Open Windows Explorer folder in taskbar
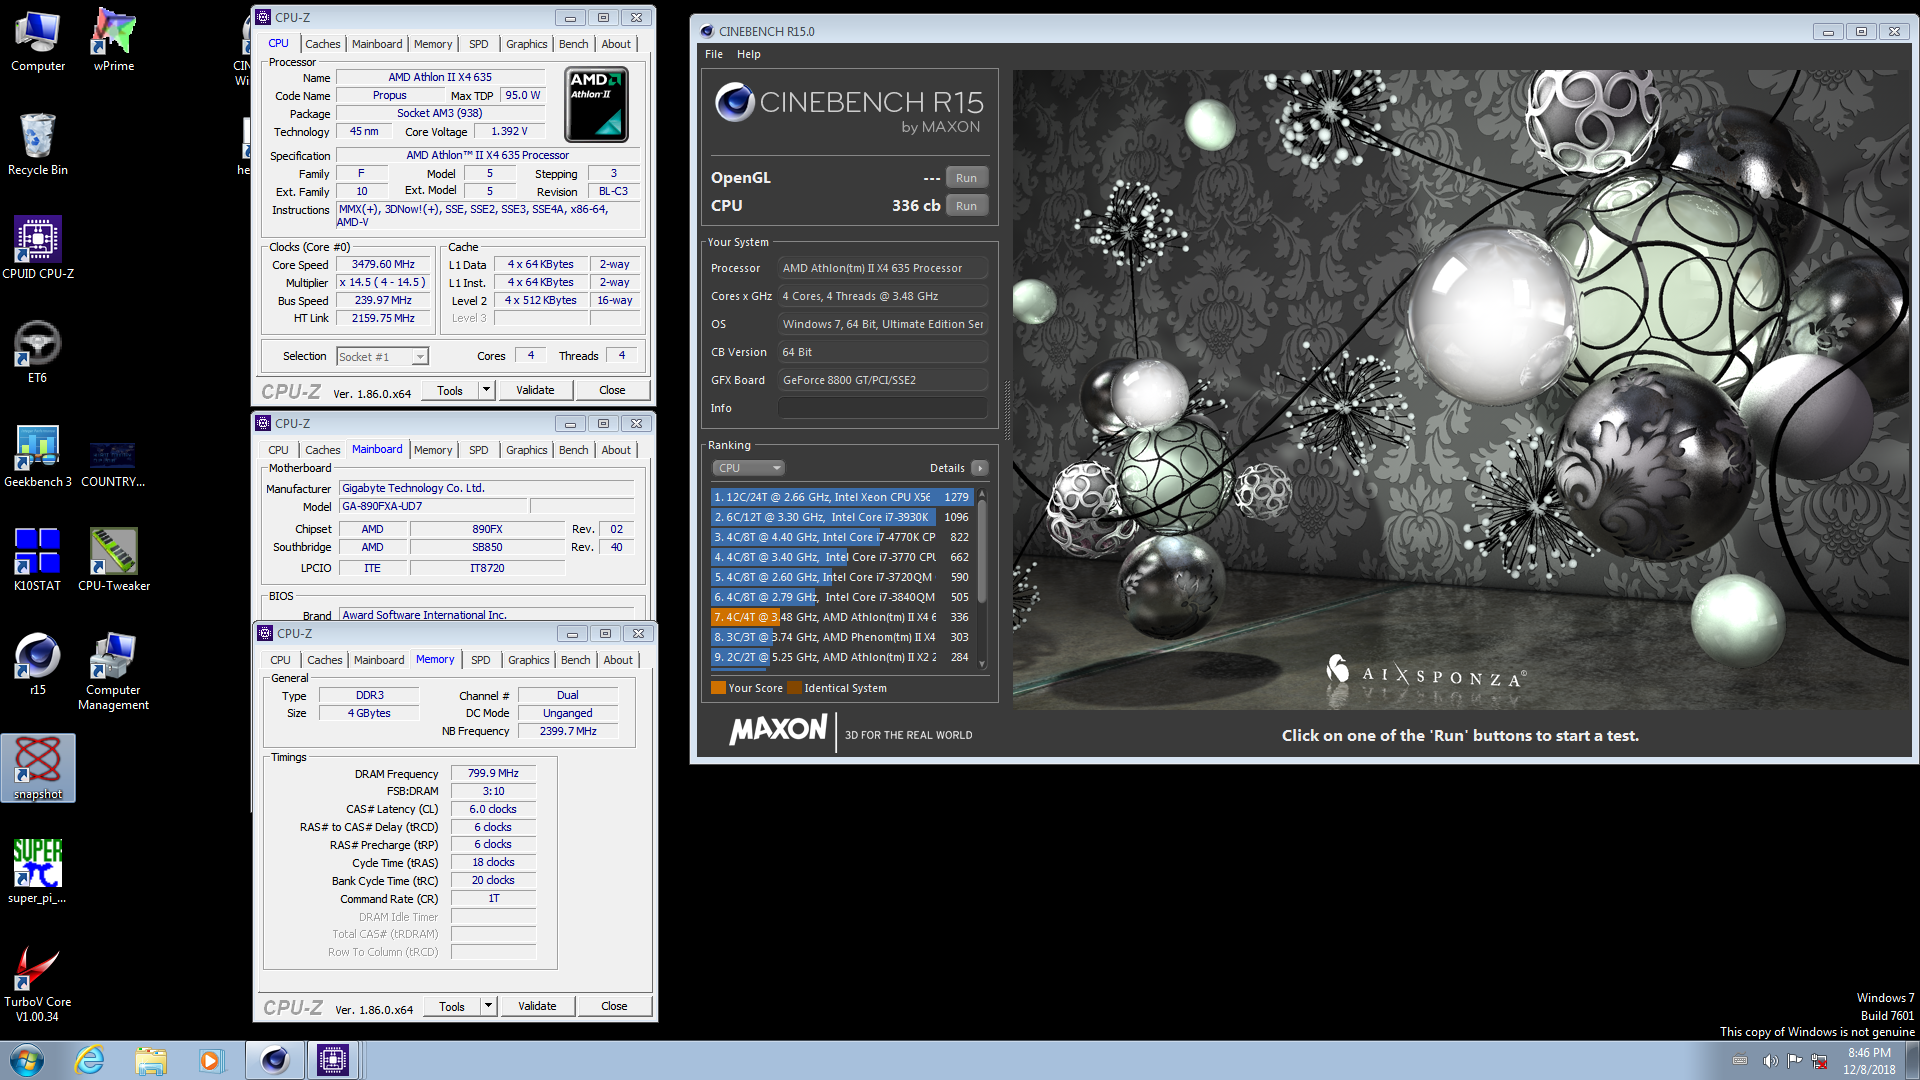This screenshot has height=1080, width=1920. point(151,1060)
